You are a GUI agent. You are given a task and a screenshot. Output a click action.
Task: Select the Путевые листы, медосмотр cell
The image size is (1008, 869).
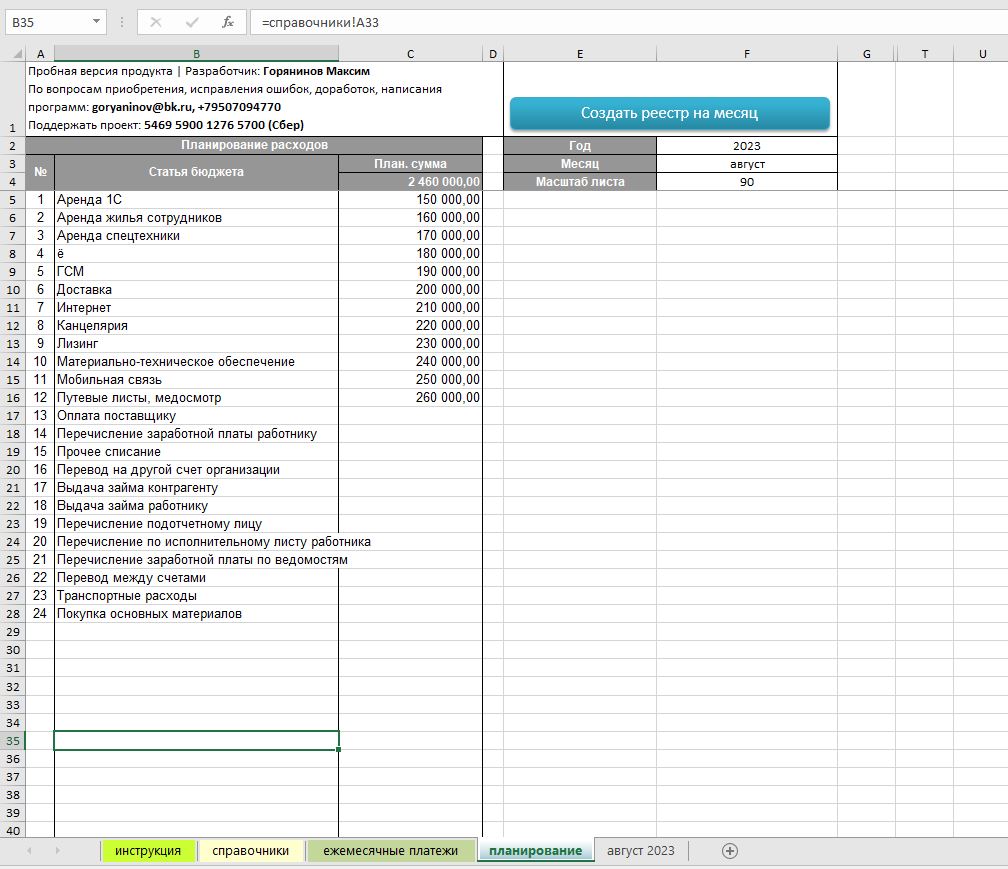[x=197, y=398]
